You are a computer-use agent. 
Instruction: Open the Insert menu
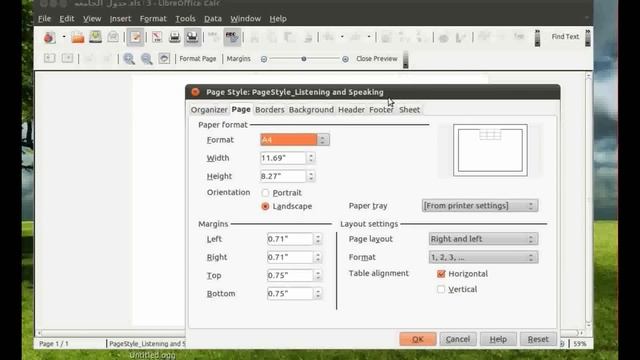pyautogui.click(x=120, y=19)
